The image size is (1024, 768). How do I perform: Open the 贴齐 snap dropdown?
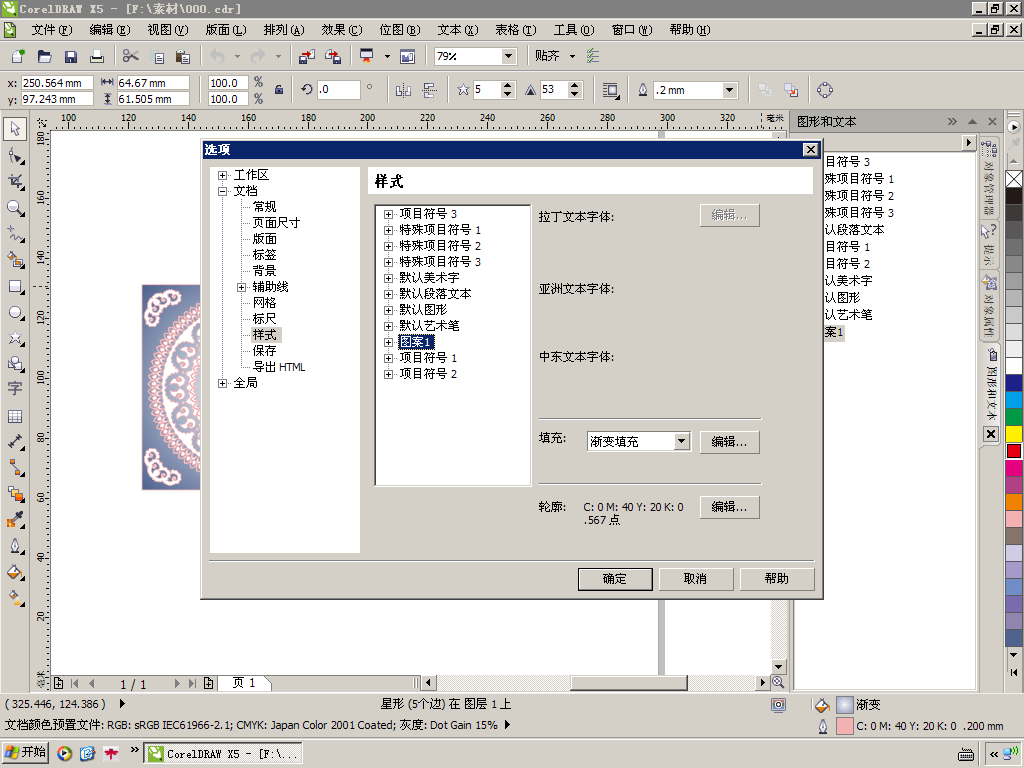[573, 56]
